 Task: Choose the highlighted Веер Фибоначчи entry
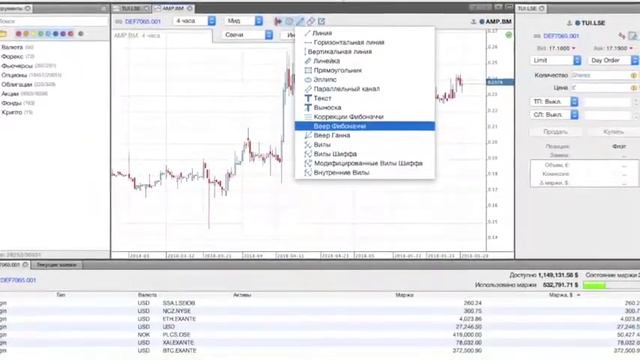[365, 126]
